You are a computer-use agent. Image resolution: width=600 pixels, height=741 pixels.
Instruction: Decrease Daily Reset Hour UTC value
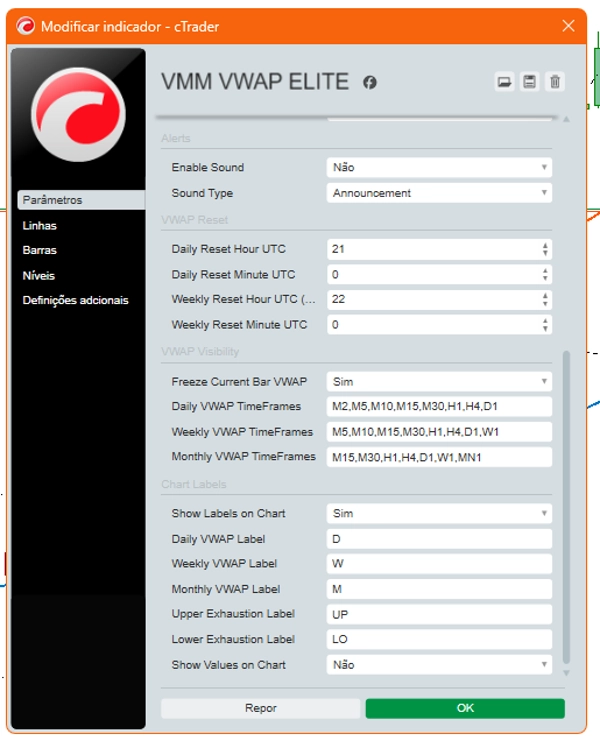click(545, 253)
